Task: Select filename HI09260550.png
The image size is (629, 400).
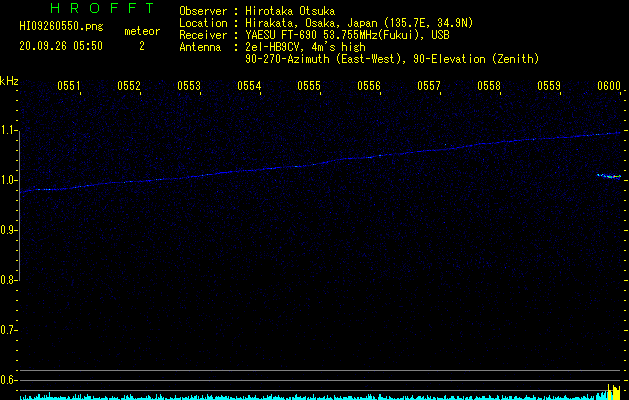Action: pos(61,27)
